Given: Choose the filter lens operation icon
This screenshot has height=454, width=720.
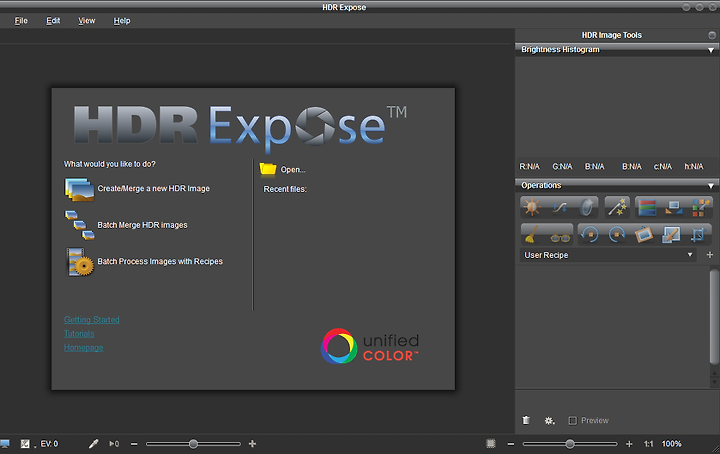Looking at the screenshot, I should pyautogui.click(x=586, y=207).
